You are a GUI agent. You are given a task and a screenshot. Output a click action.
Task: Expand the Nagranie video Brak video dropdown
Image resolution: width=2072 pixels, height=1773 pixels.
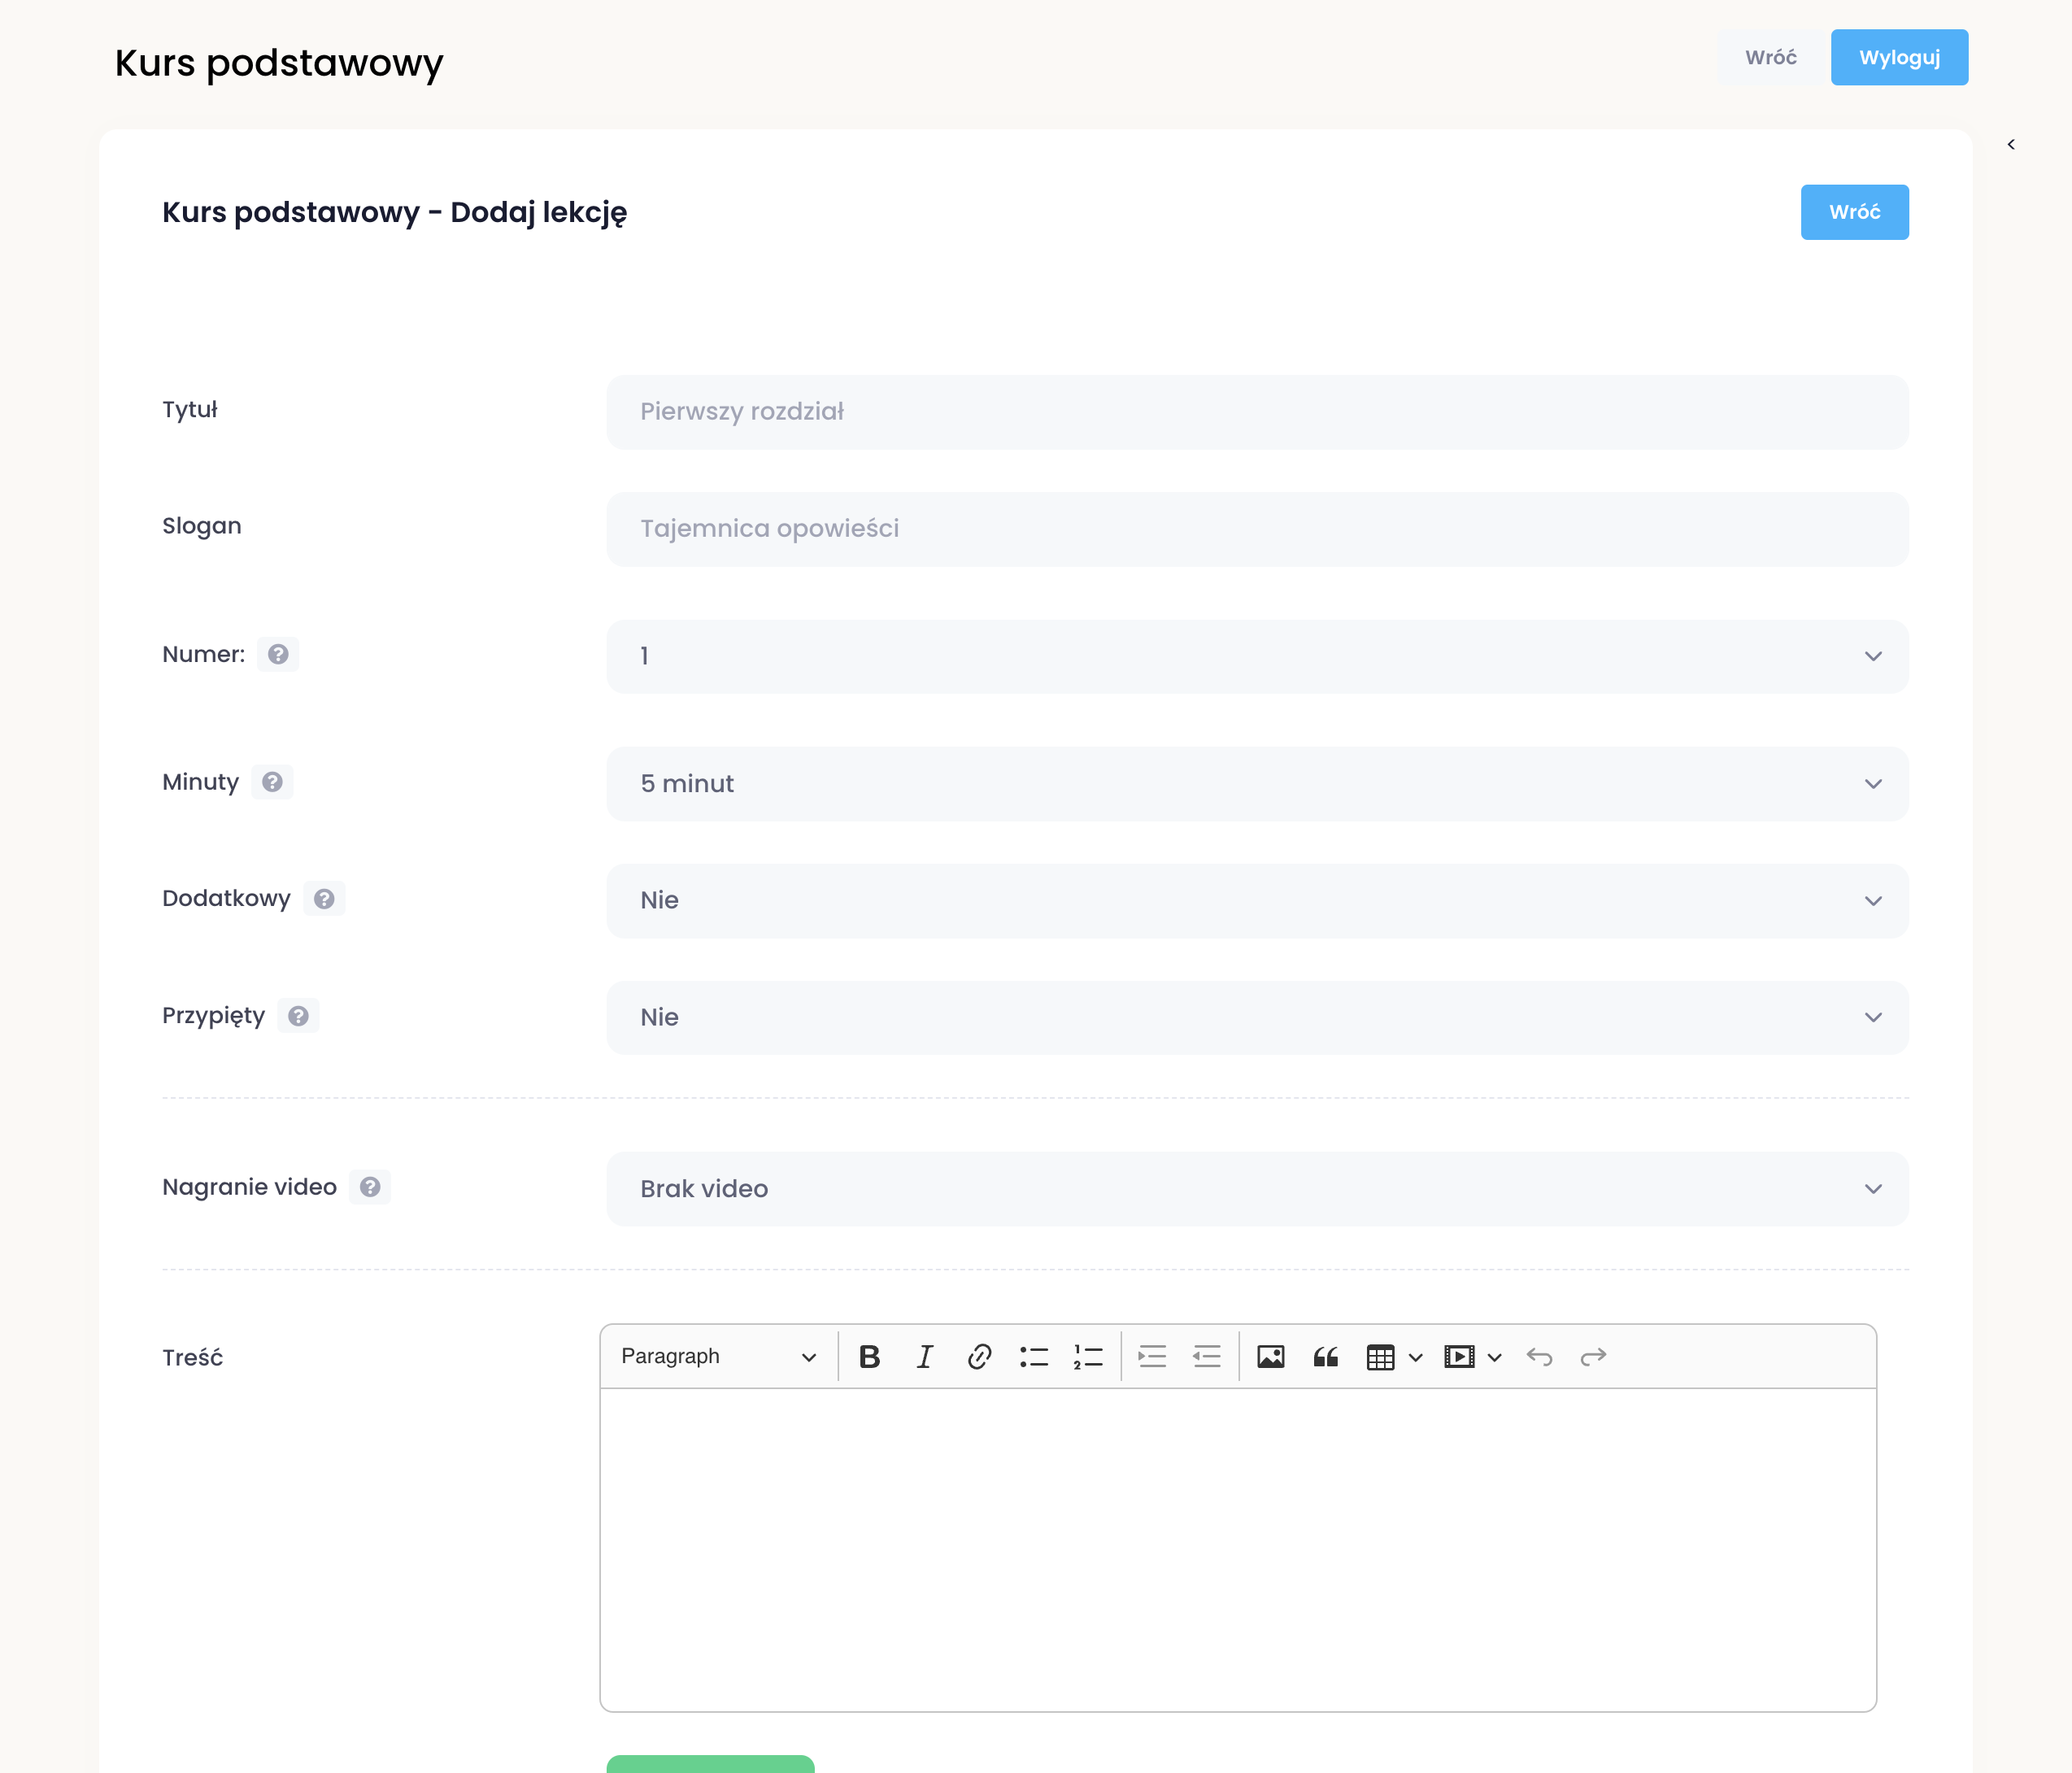click(x=1257, y=1189)
